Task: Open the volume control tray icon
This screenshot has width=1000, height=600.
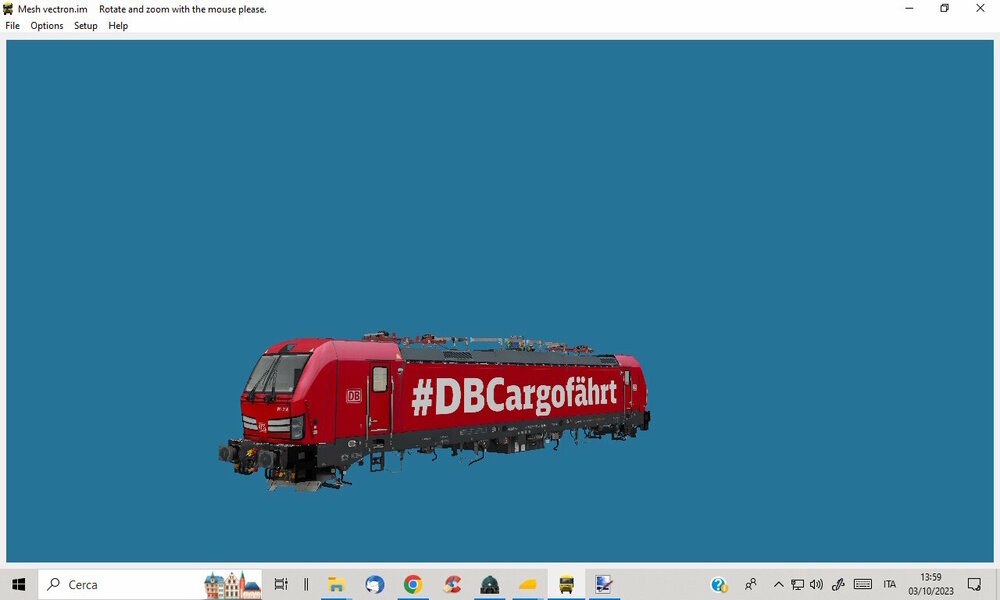Action: [816, 584]
